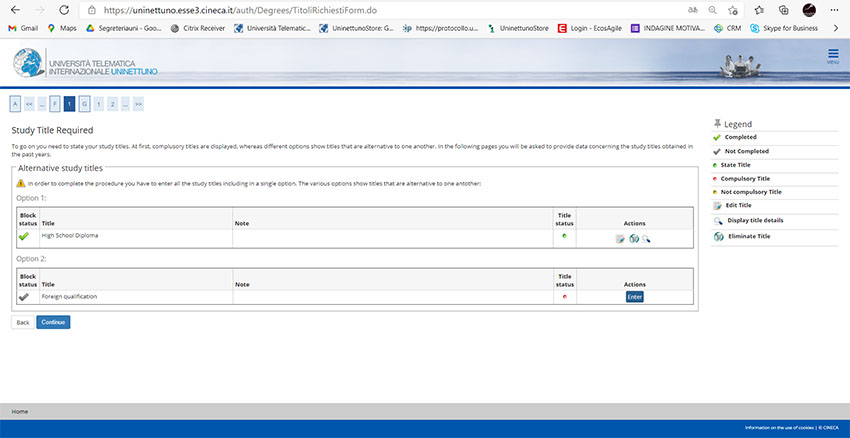Screen dimensions: 850x438
Task: Open the Maps bookmark
Action: [64, 28]
